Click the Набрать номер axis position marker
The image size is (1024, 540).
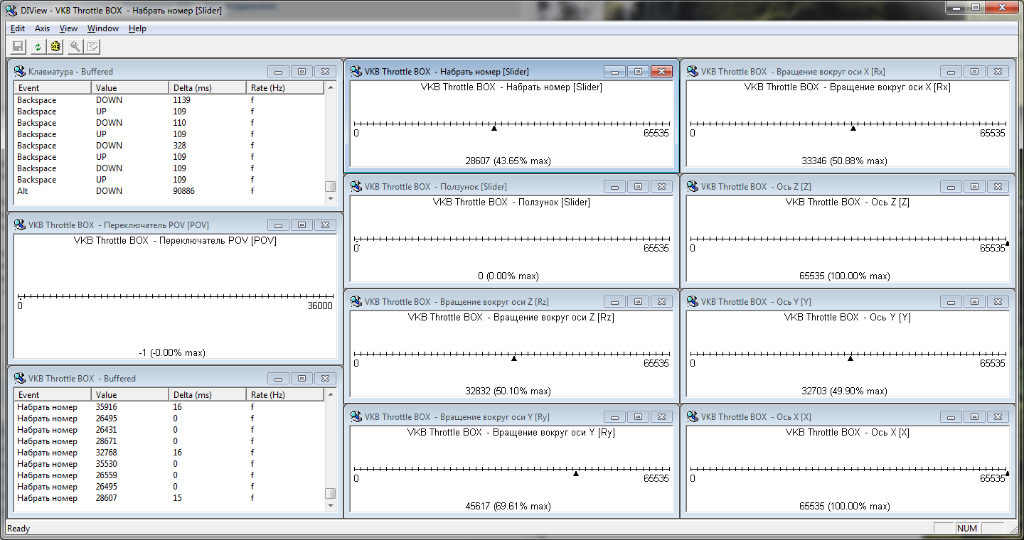[x=494, y=129]
